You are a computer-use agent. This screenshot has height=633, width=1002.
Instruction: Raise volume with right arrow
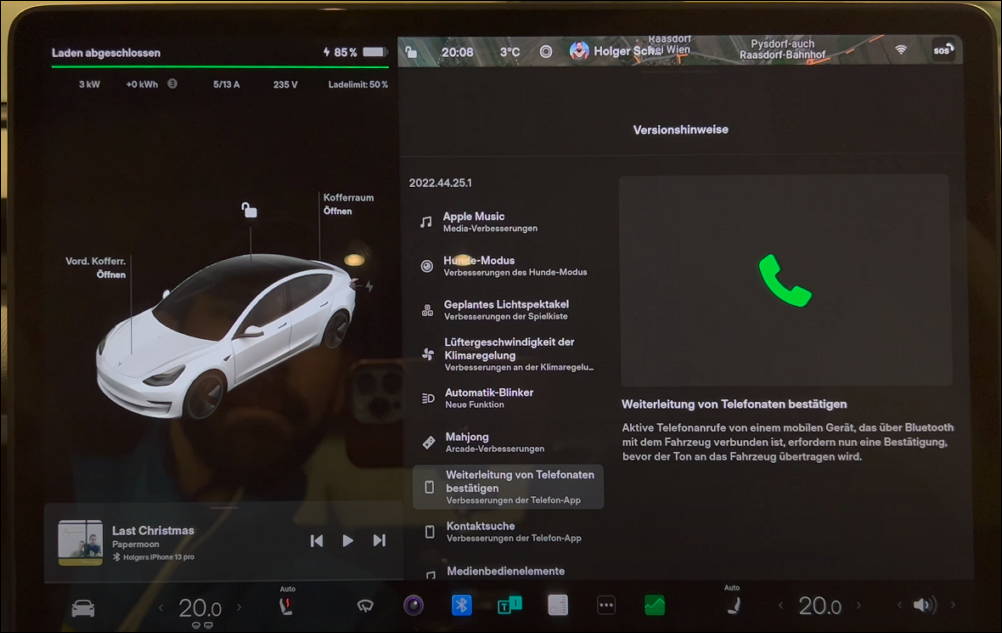(953, 604)
